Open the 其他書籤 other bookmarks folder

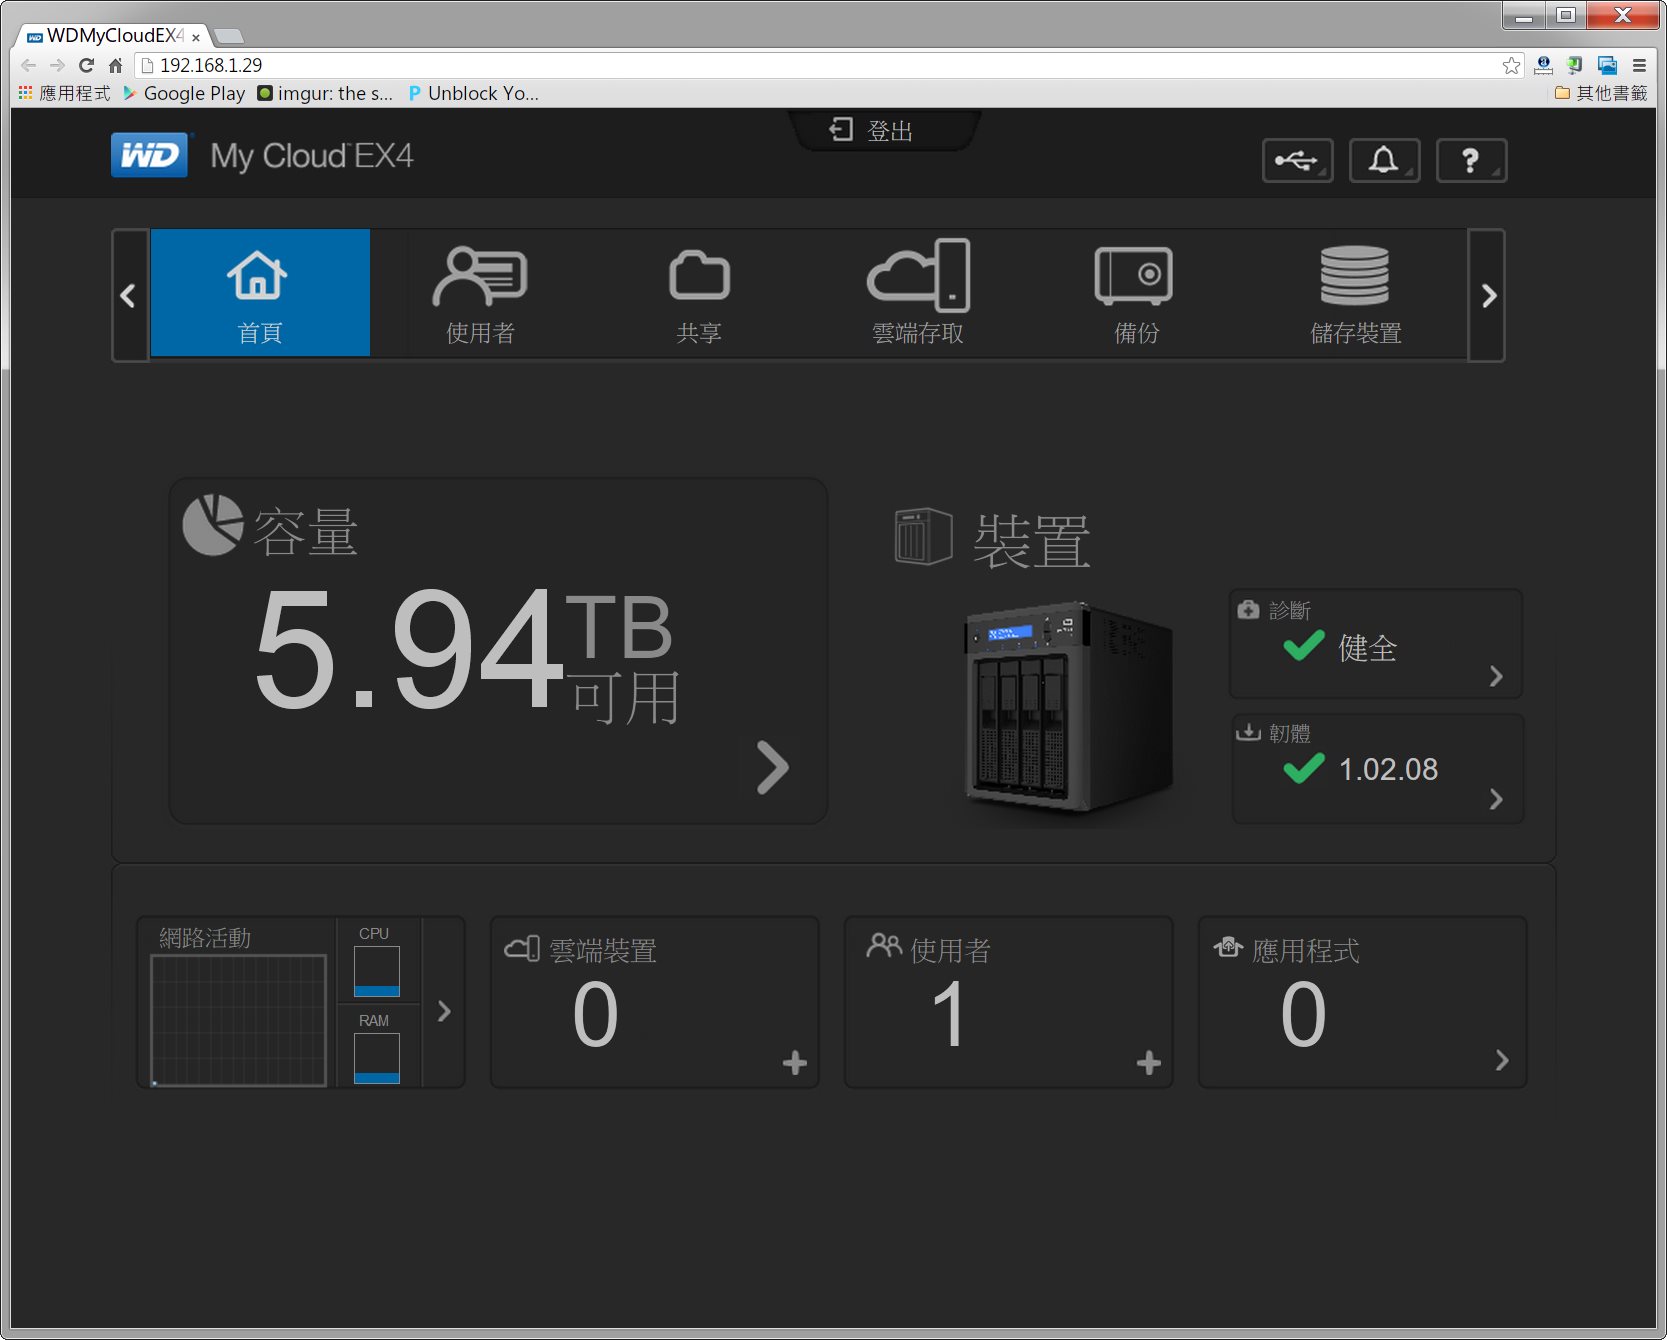click(1601, 93)
